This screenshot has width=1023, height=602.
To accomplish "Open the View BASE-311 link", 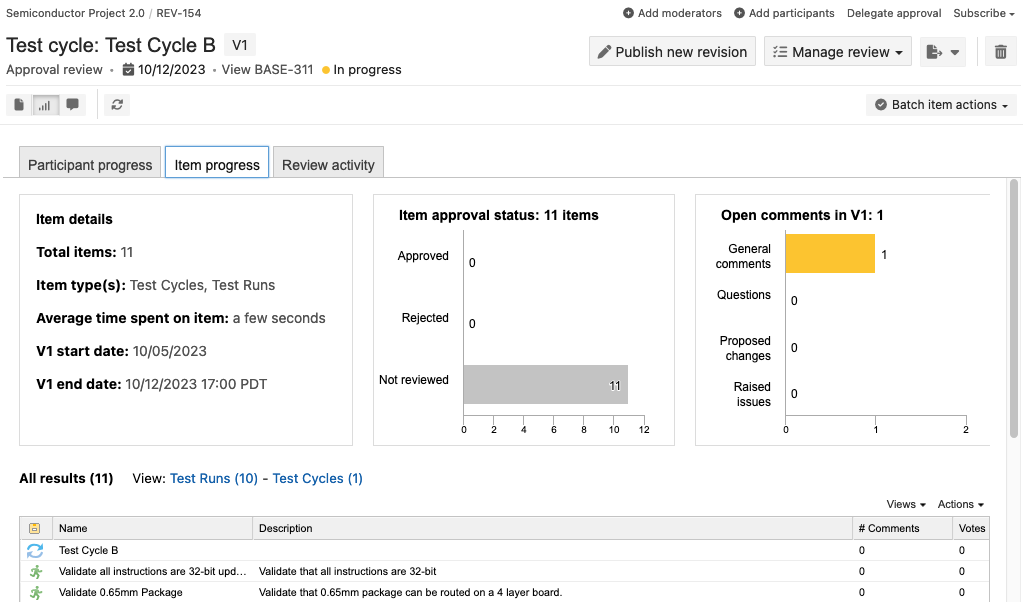I will click(x=267, y=69).
